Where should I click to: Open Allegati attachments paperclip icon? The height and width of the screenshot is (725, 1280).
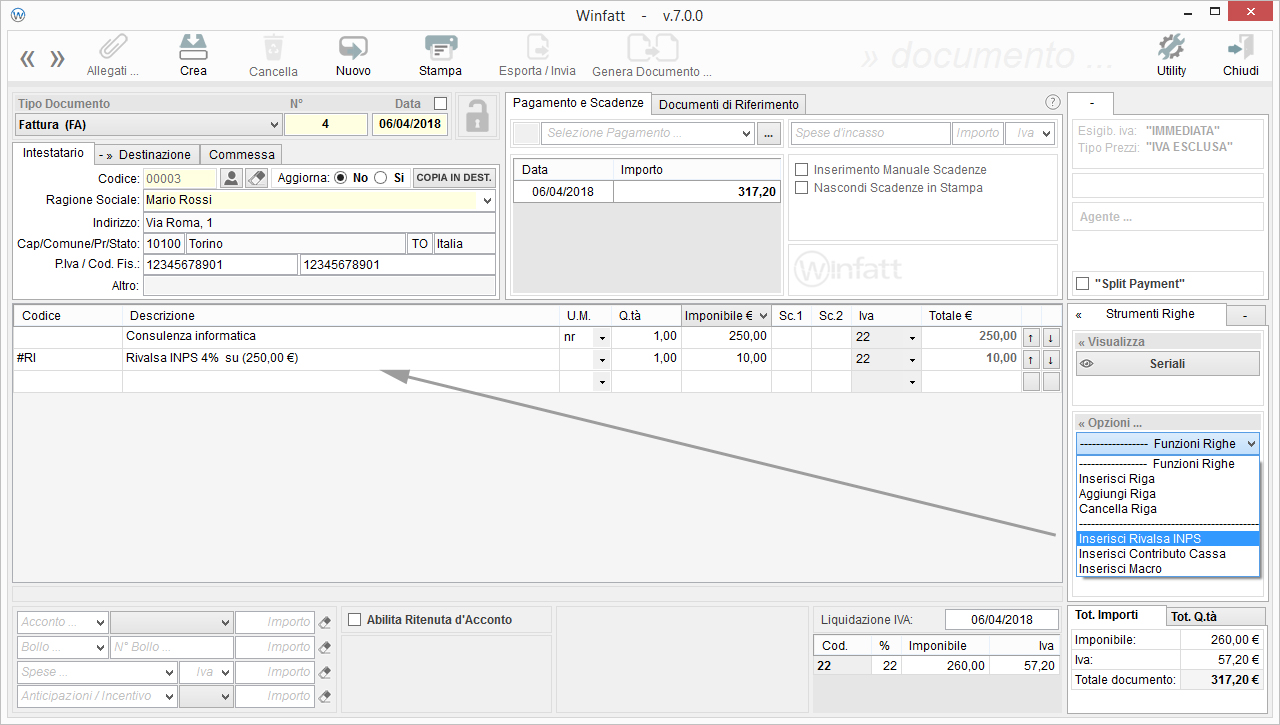[x=113, y=48]
